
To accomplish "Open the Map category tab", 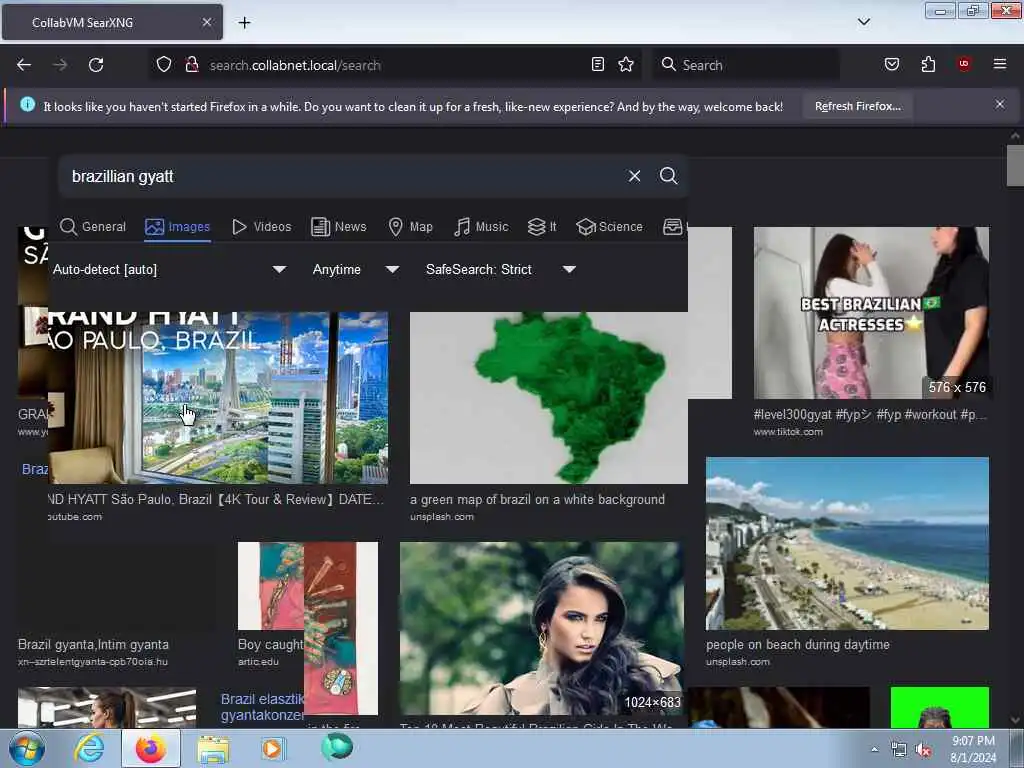I will [x=410, y=227].
